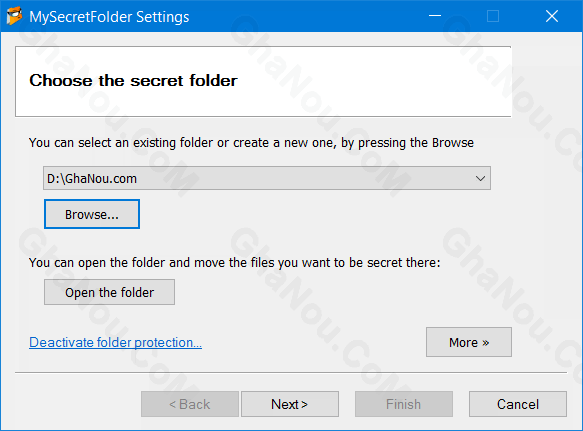Open the Browse... folder picker
Viewport: 583px width, 431px height.
pos(92,214)
